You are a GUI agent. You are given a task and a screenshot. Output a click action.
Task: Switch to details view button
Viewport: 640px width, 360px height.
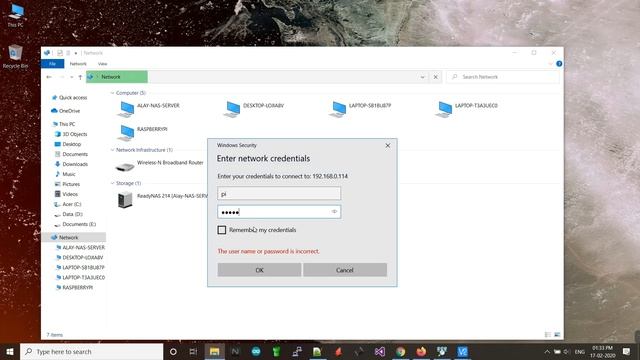point(548,335)
